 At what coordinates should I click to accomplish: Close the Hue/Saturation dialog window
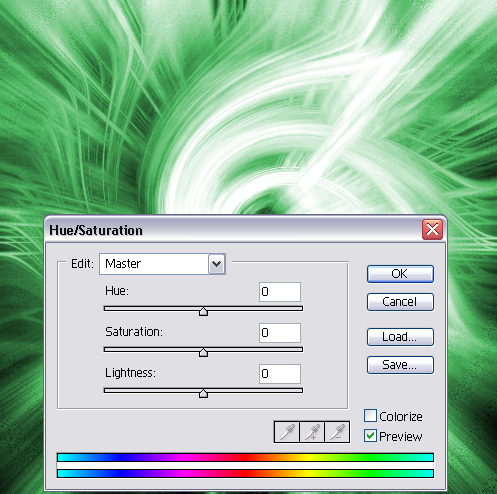[432, 230]
